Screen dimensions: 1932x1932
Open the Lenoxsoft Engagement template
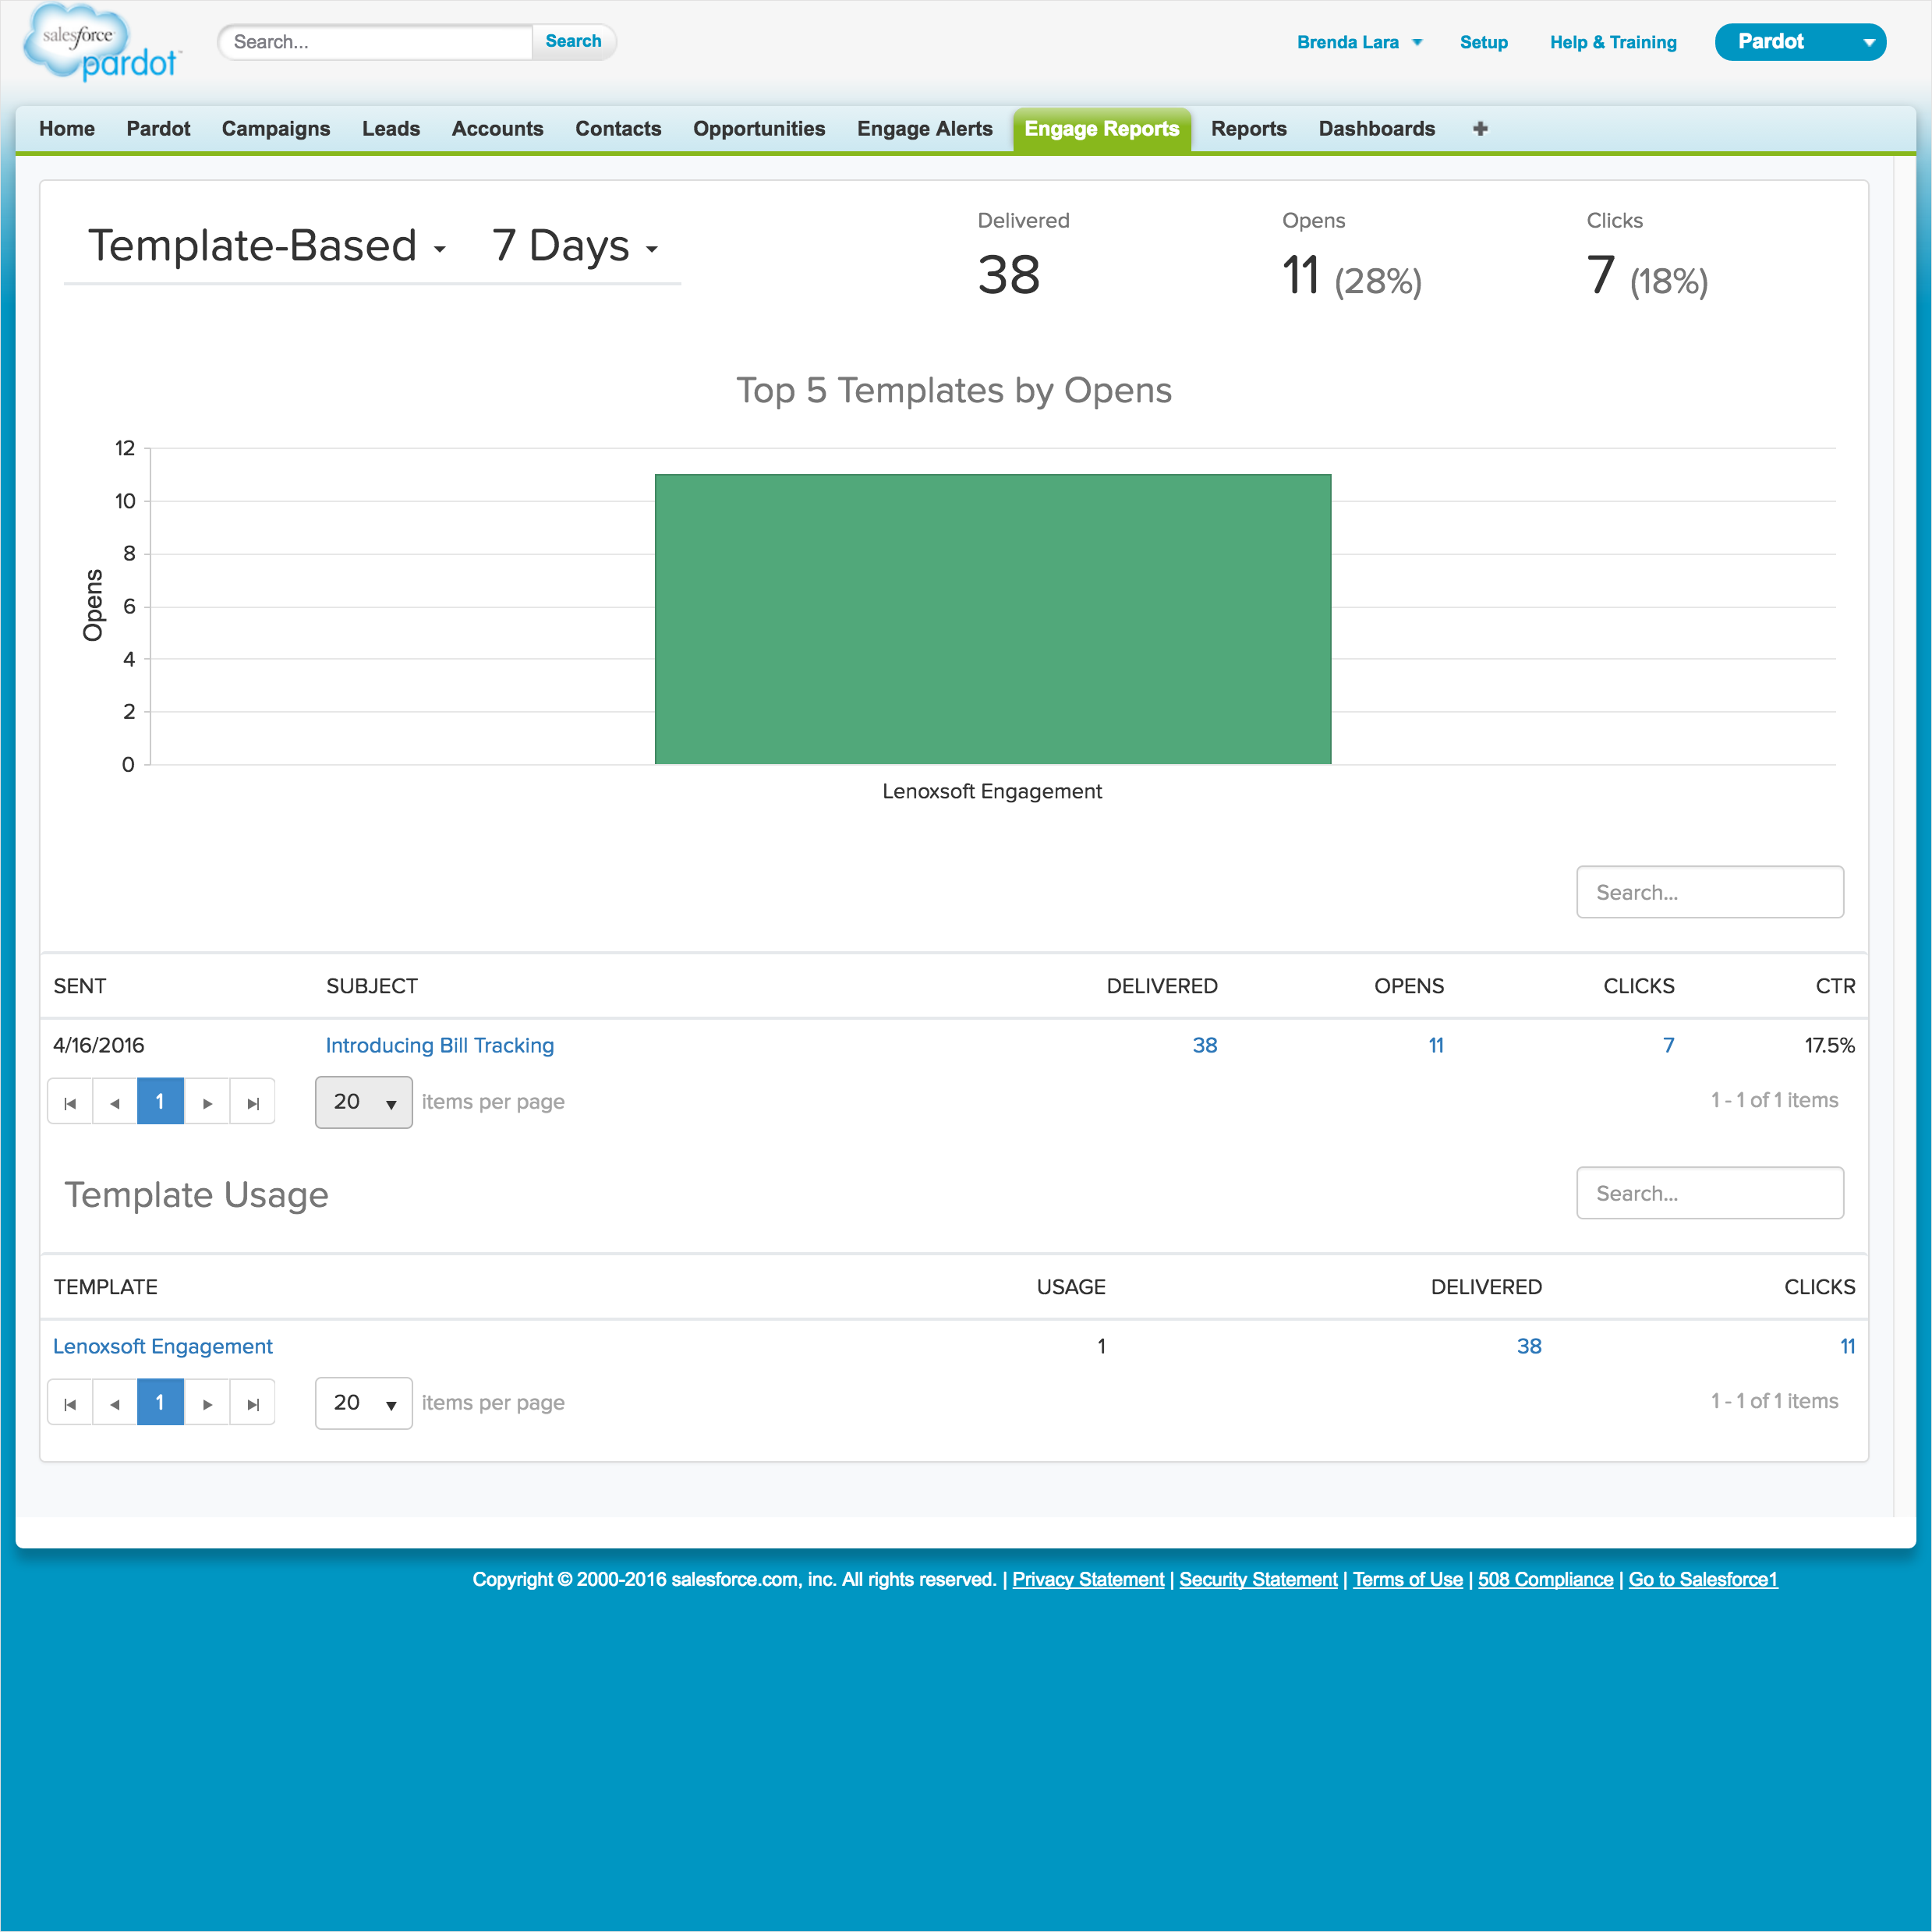pos(162,1346)
